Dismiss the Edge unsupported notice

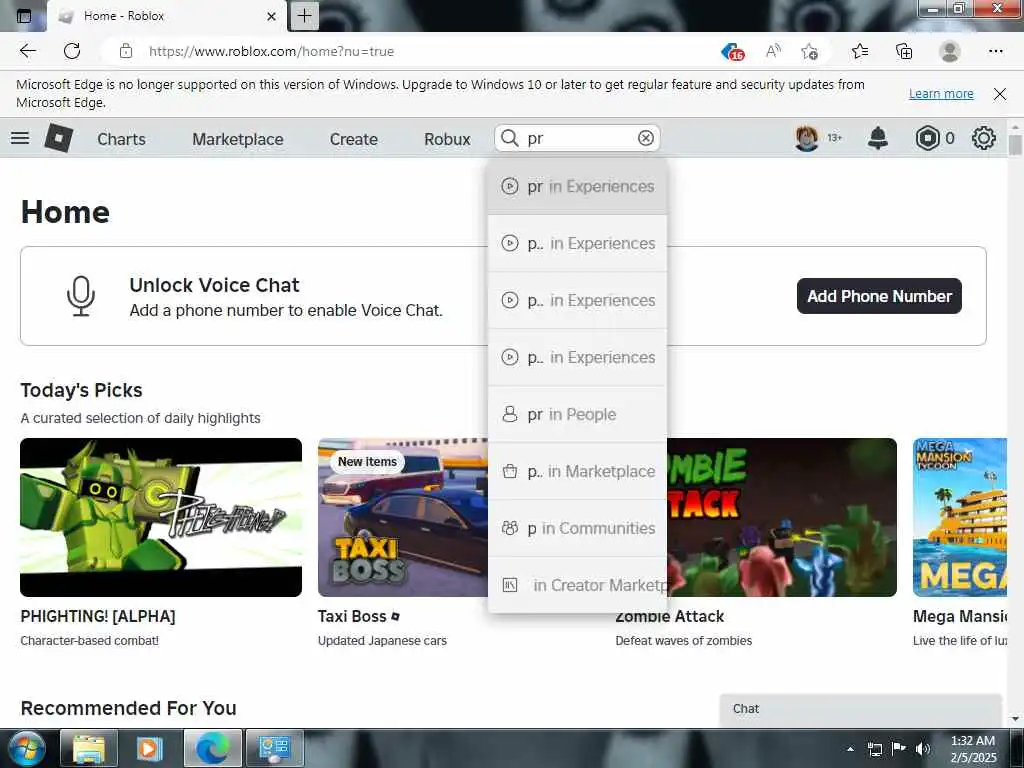999,94
